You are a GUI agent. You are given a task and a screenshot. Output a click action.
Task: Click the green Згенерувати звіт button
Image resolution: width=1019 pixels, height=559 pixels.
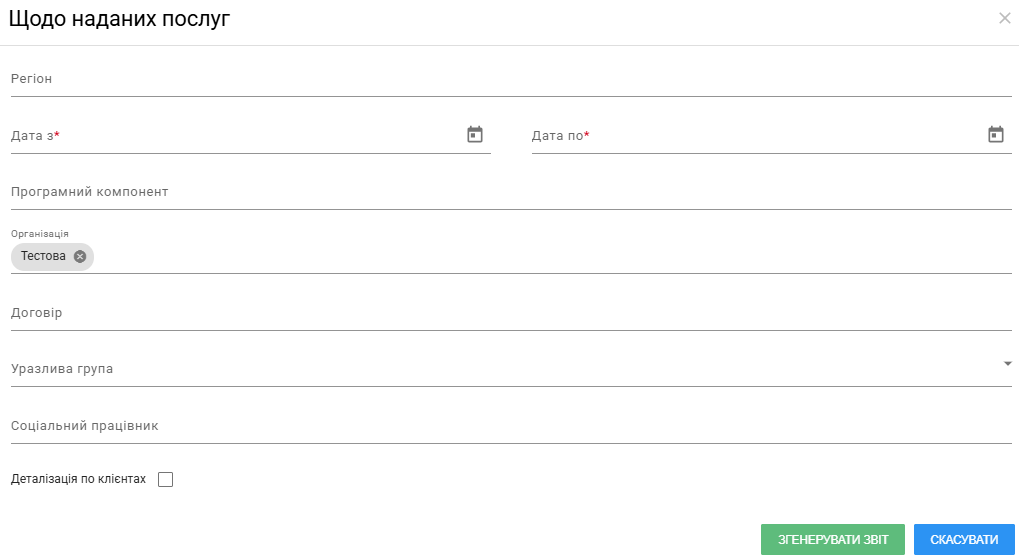pyautogui.click(x=832, y=540)
